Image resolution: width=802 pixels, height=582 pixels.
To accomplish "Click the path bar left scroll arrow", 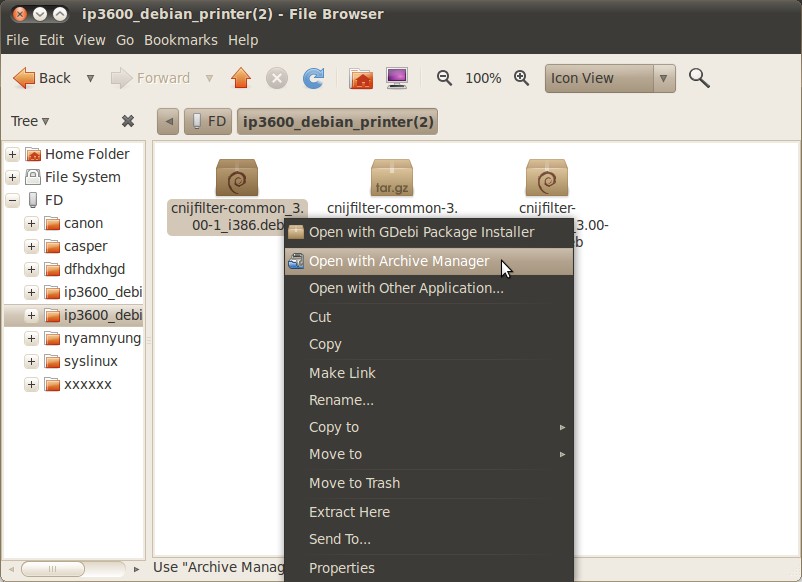I will (x=168, y=122).
